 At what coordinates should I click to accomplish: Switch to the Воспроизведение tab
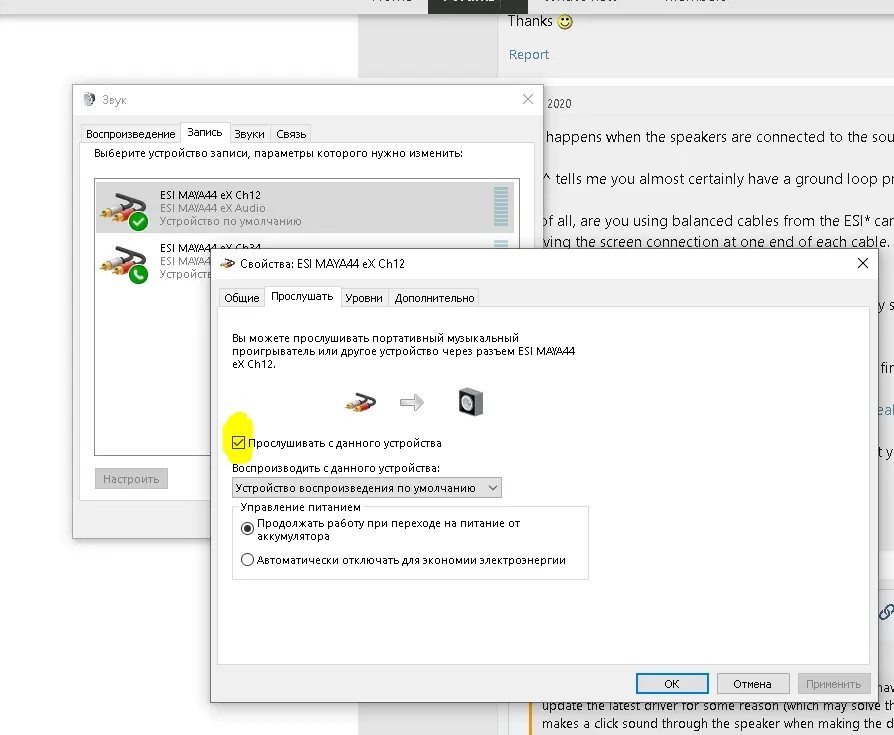click(131, 134)
